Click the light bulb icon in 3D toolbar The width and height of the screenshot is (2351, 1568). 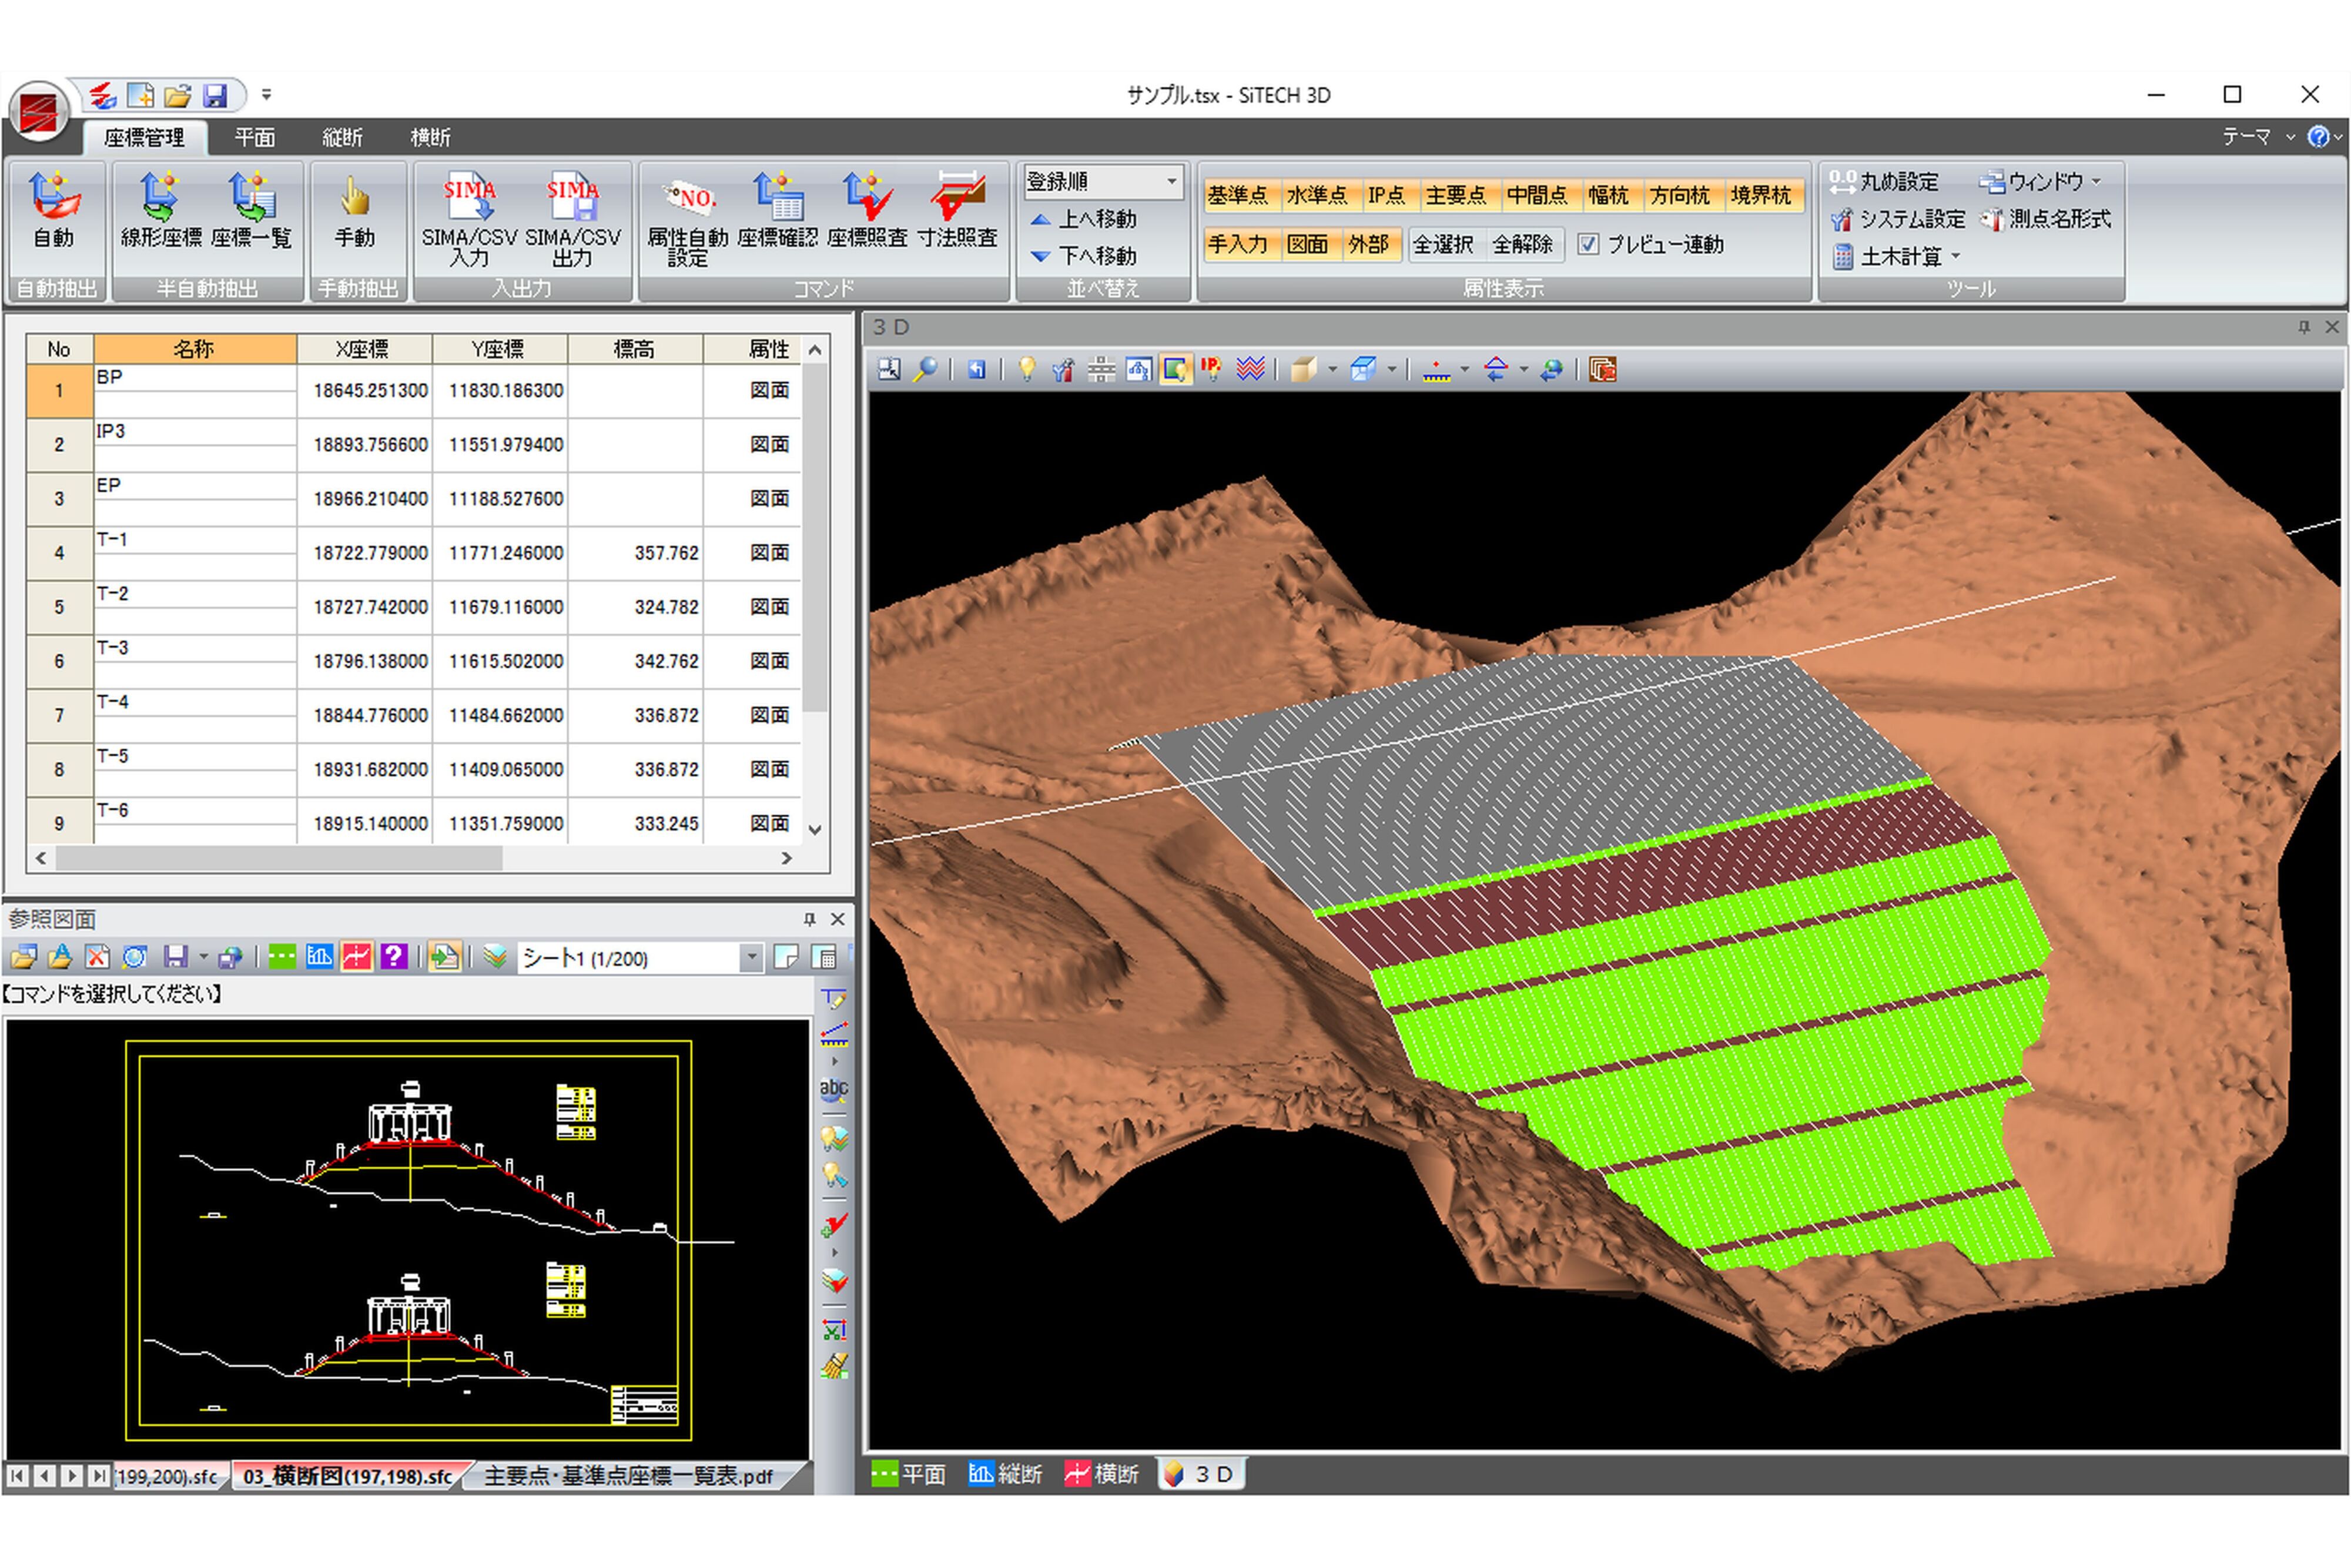pos(1026,369)
